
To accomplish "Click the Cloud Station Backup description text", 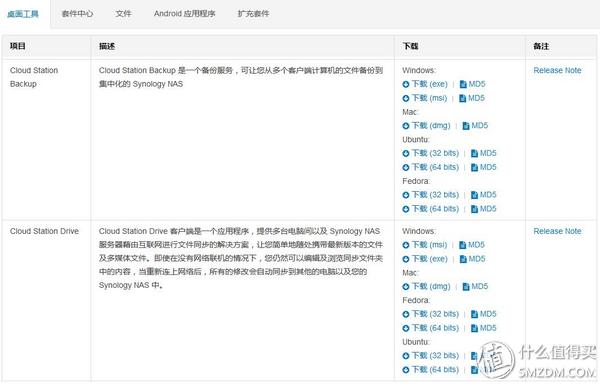I will click(241, 78).
